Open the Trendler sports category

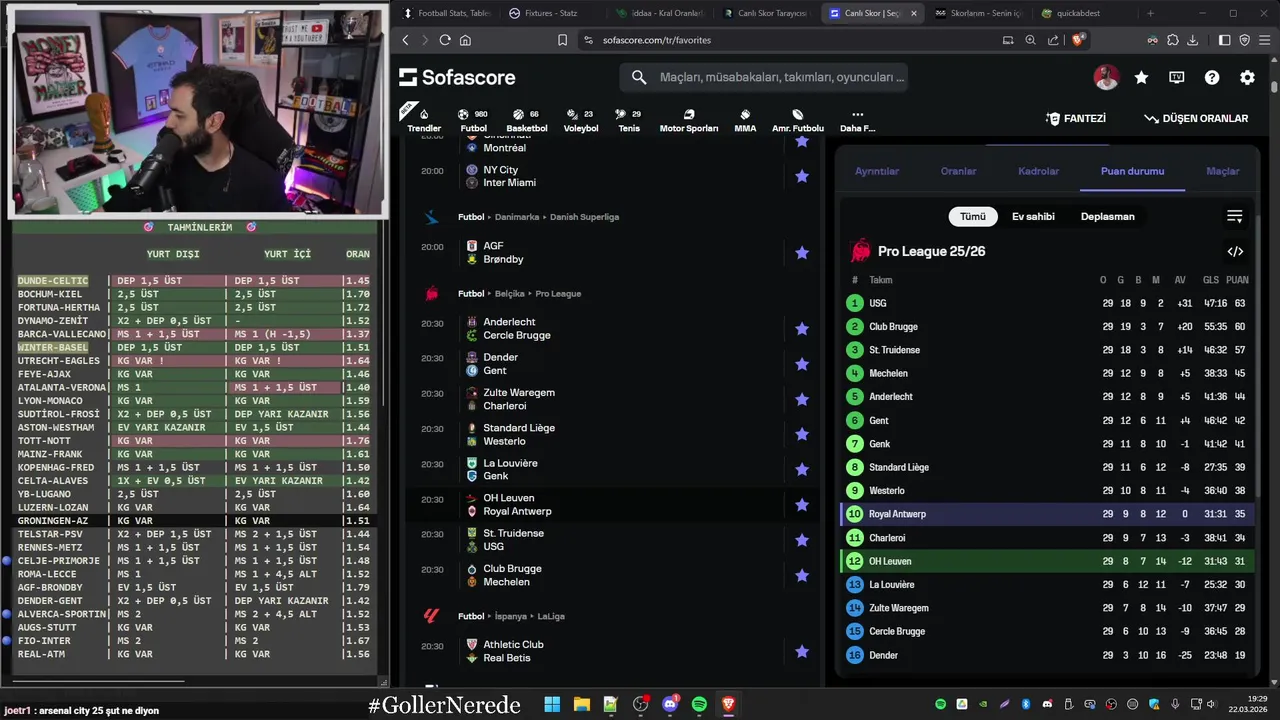tap(424, 120)
